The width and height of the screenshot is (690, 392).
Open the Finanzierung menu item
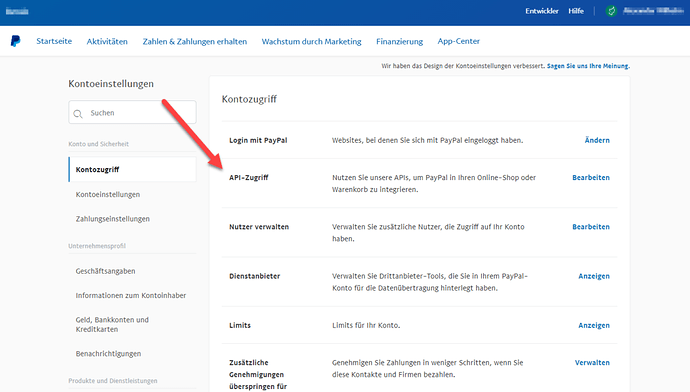(x=400, y=41)
